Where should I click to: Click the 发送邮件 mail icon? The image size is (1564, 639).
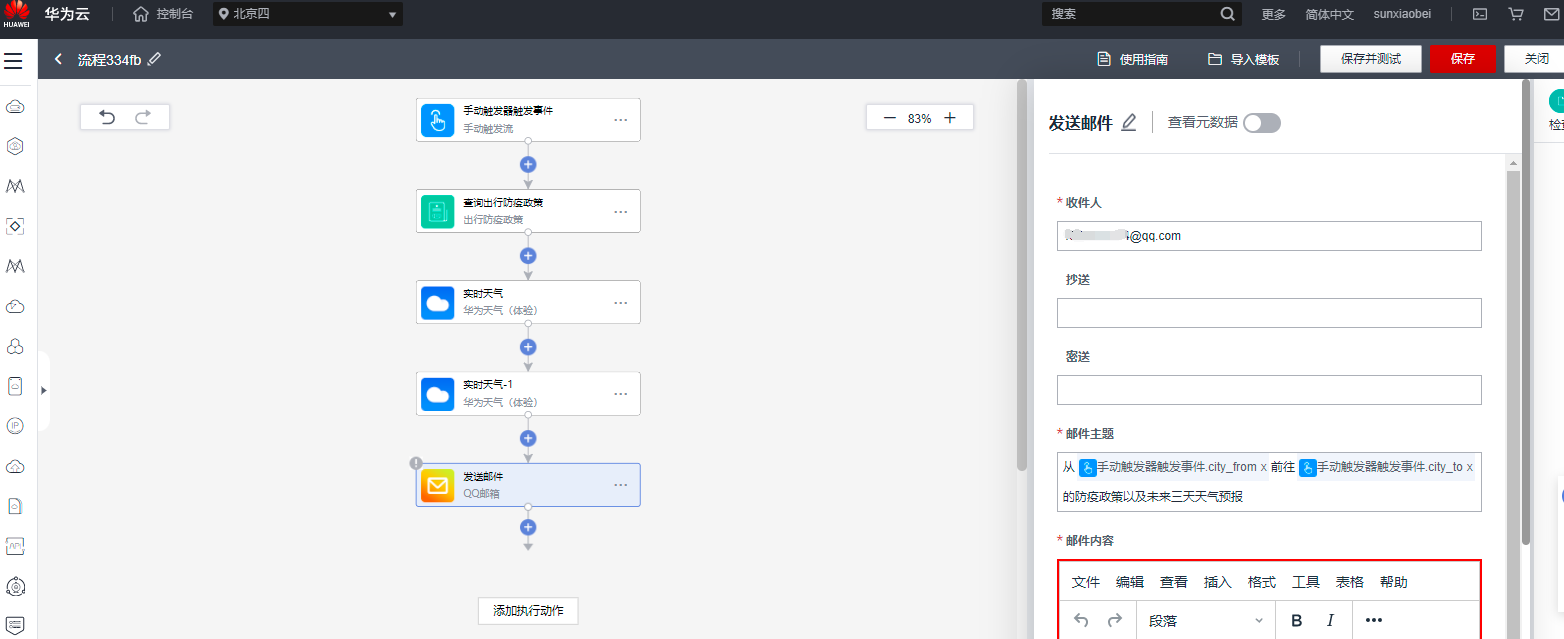(x=437, y=485)
